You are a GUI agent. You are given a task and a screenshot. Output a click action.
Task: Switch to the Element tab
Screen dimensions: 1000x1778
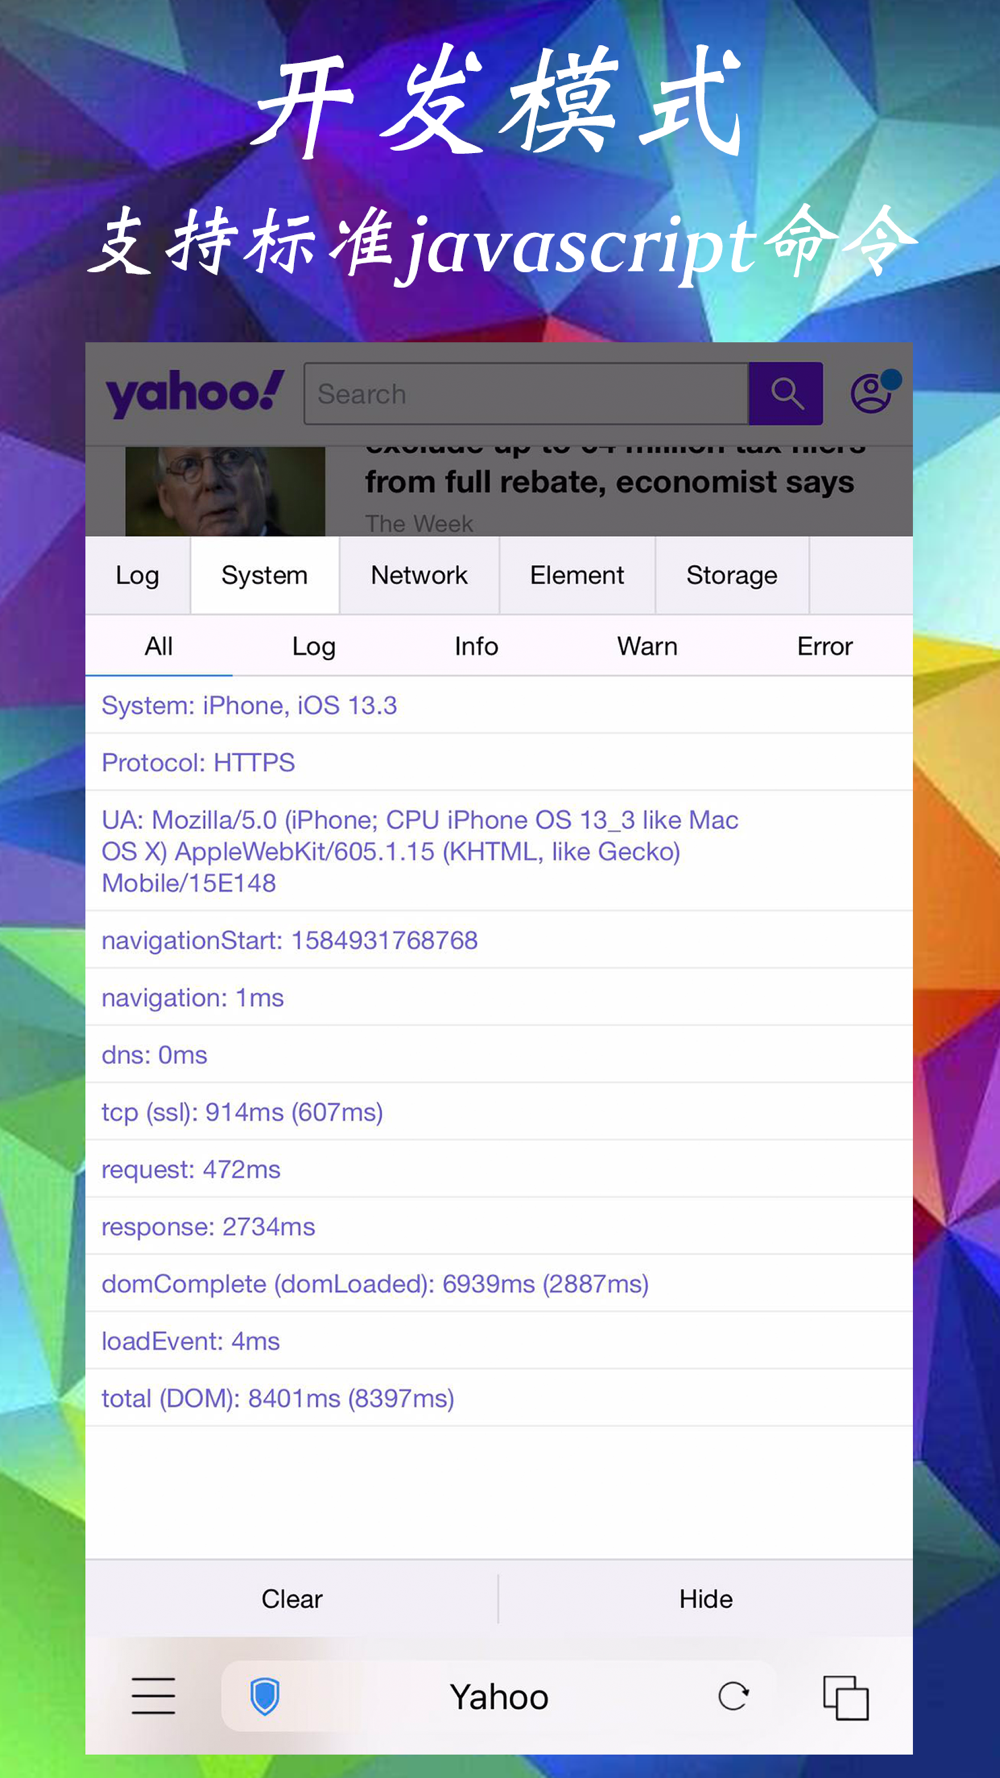pos(577,575)
